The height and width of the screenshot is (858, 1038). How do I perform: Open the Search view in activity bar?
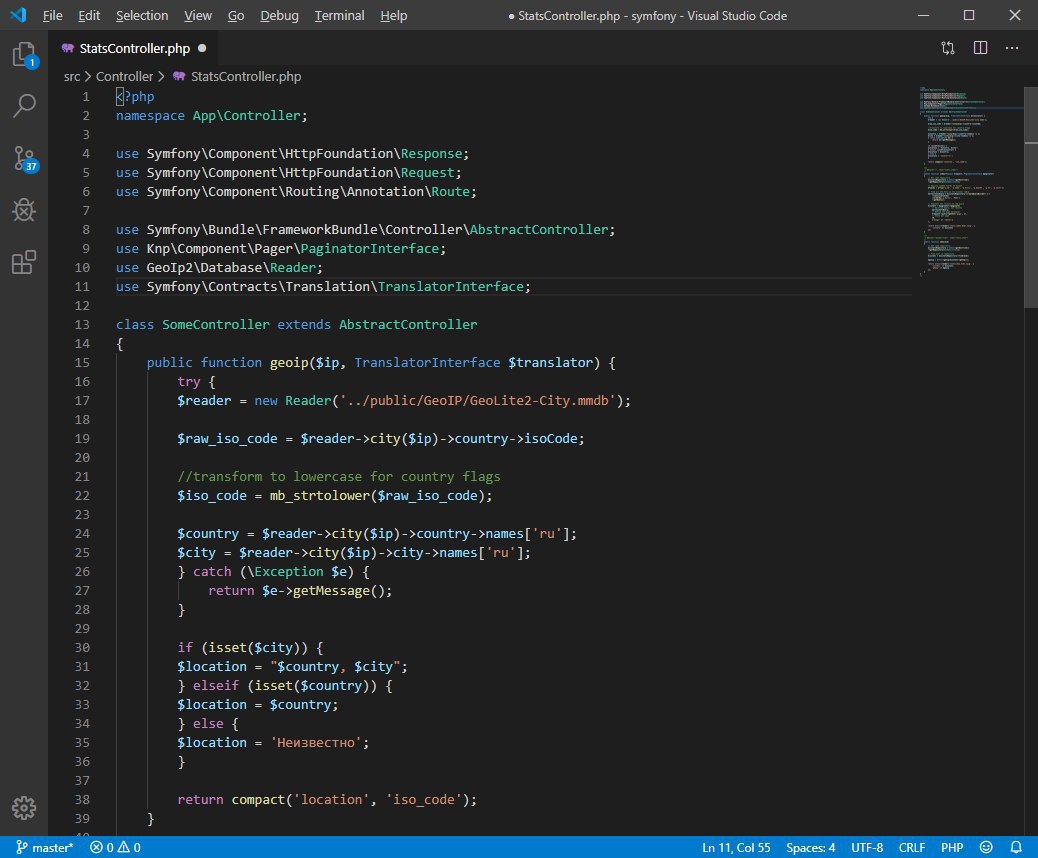tap(24, 106)
